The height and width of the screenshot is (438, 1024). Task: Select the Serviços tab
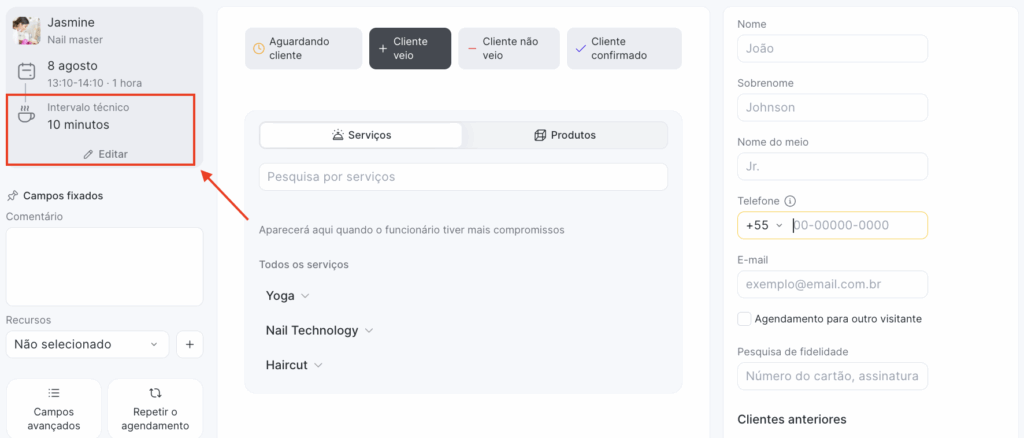click(x=361, y=135)
